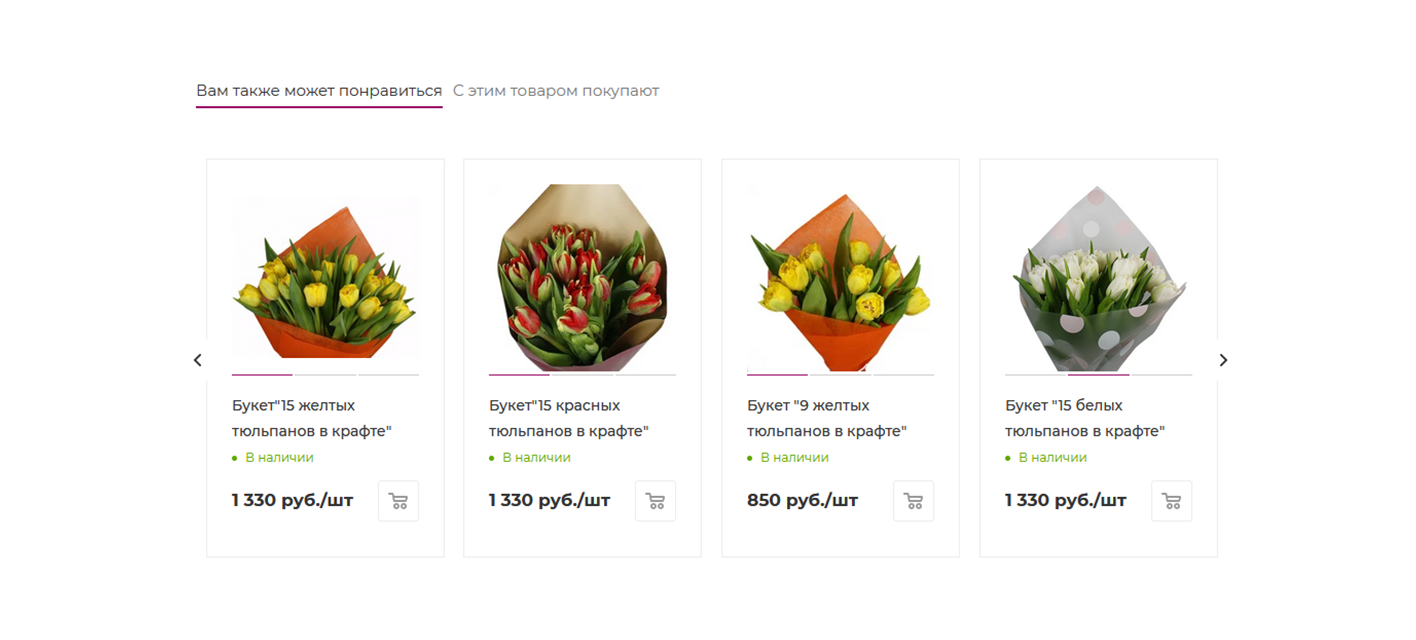Click the white tulips polka-dot wrap image
This screenshot has height=640, width=1416.
(x=1098, y=278)
